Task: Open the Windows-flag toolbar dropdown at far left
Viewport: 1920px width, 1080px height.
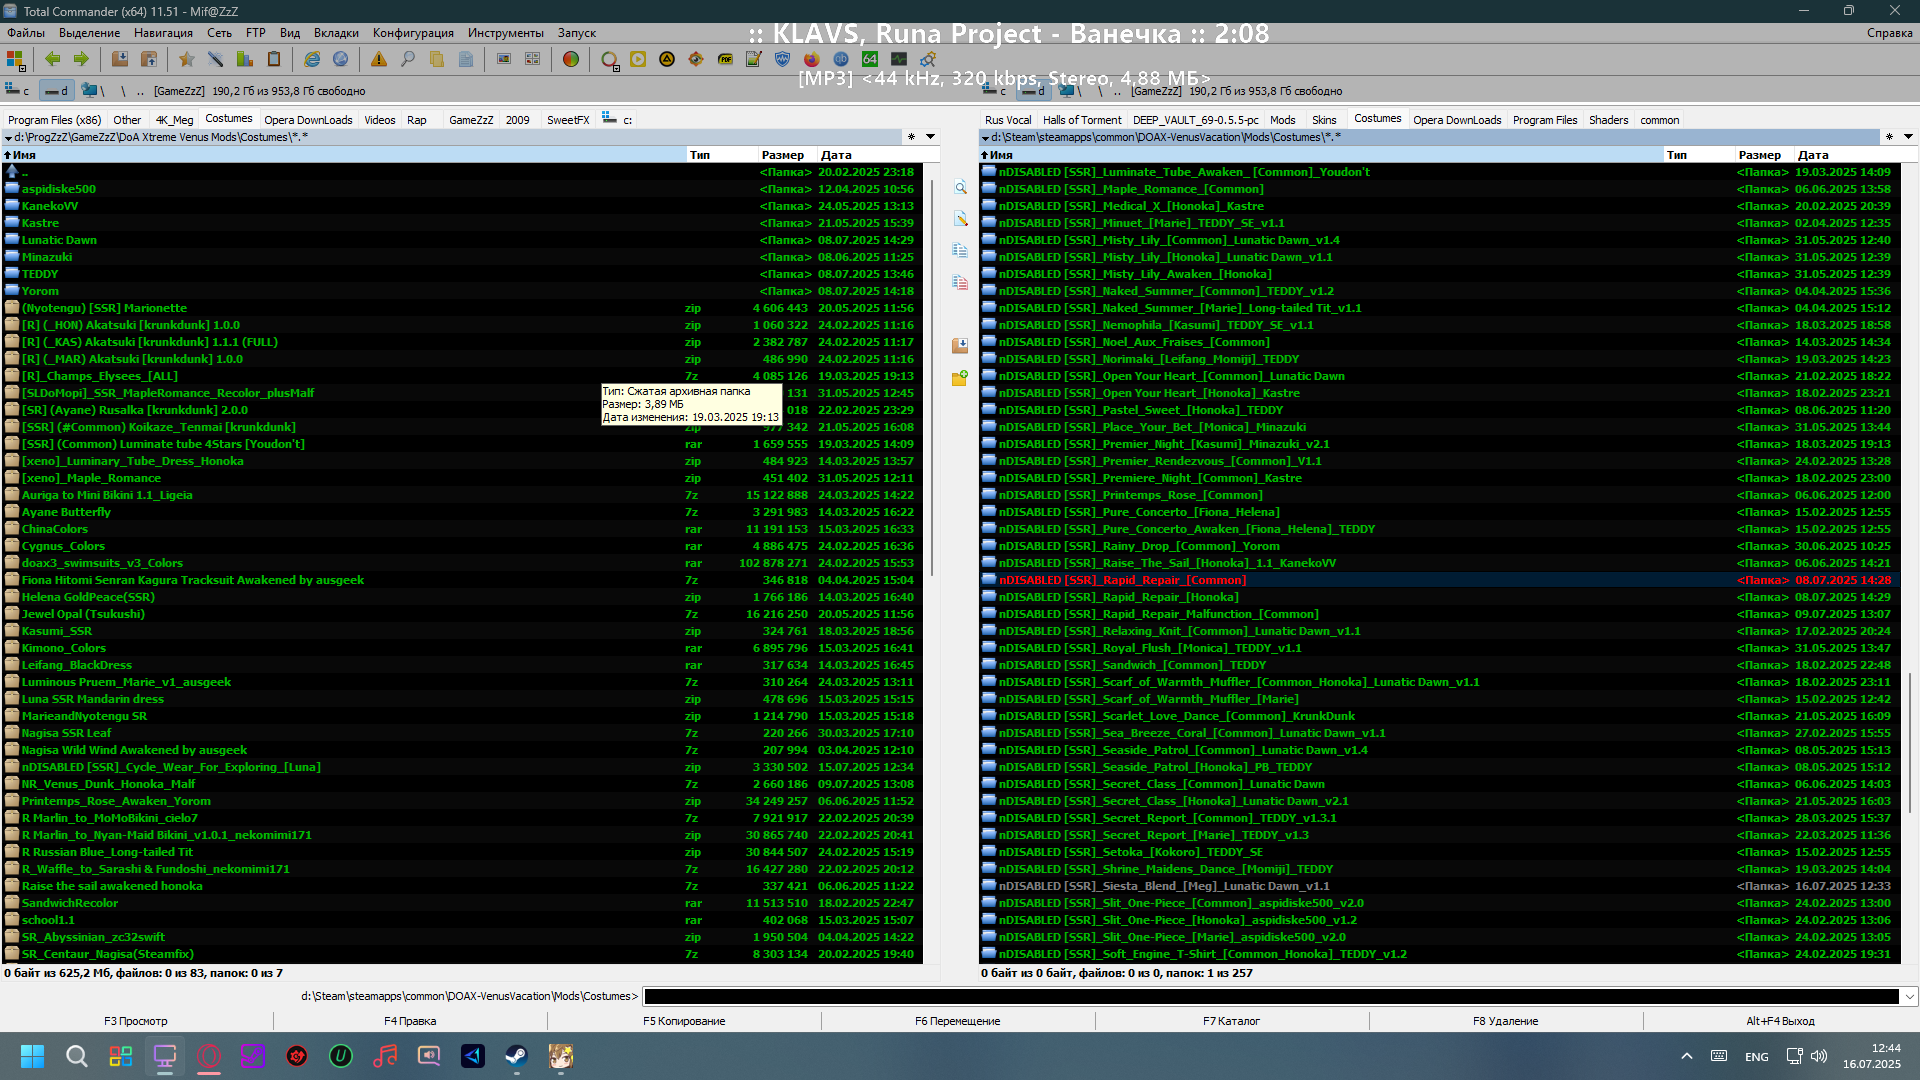Action: click(x=15, y=59)
